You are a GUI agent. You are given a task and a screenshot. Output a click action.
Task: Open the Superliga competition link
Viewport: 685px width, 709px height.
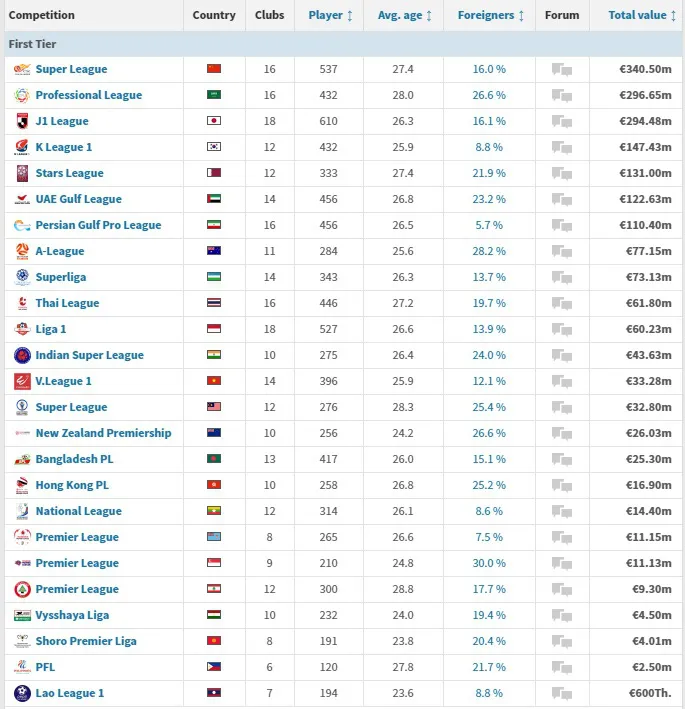(61, 277)
